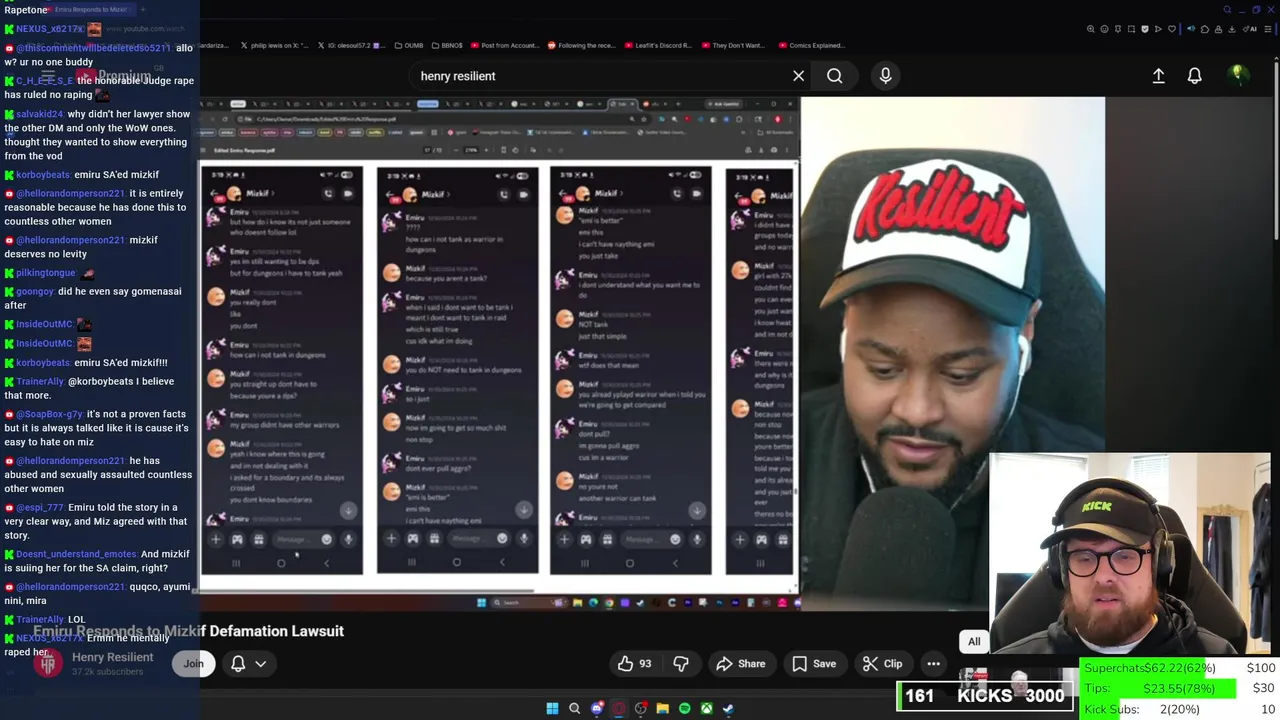Click the video player showing Discord screenshots
The height and width of the screenshot is (720, 1280).
[x=652, y=352]
